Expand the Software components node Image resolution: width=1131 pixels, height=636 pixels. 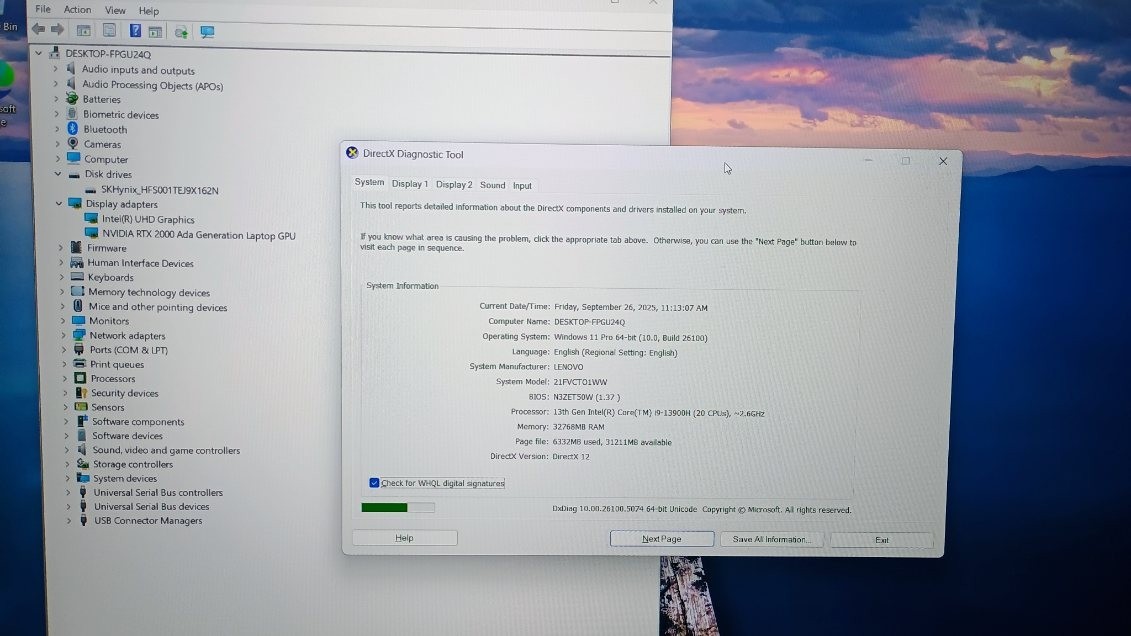[66, 421]
